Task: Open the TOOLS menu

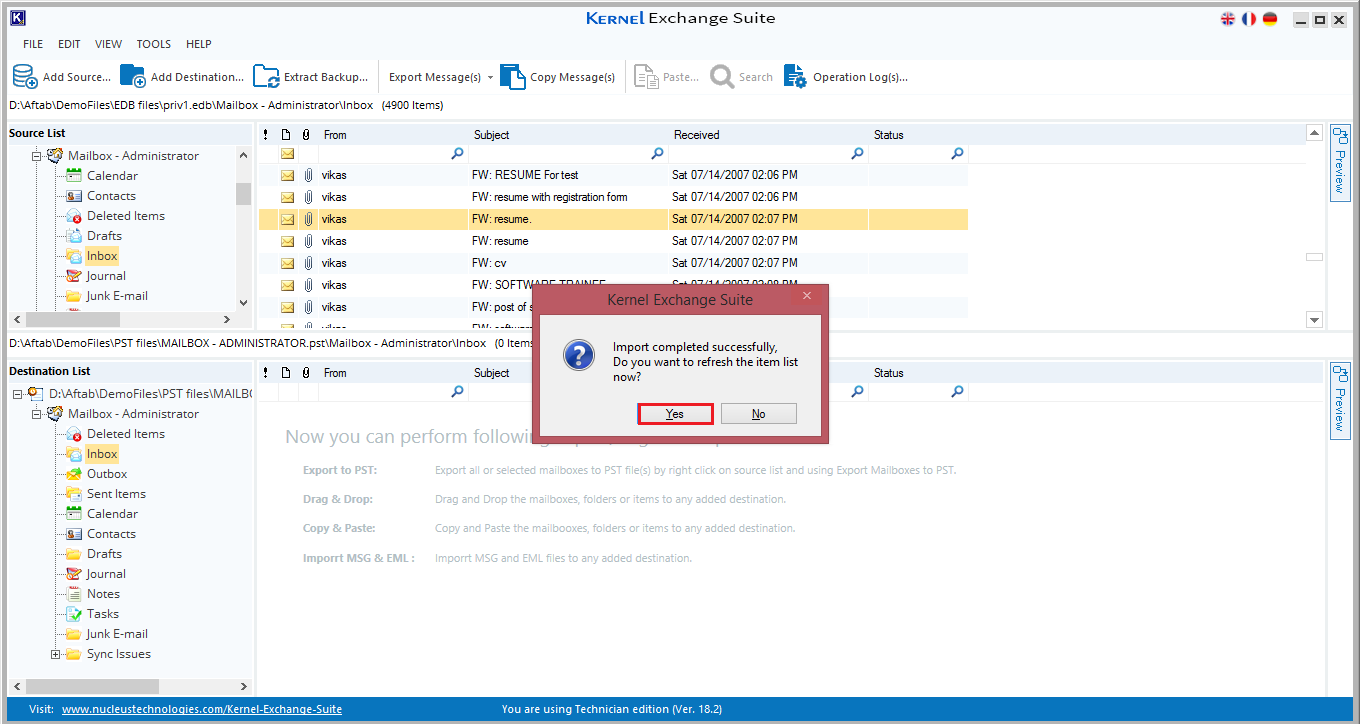Action: tap(153, 44)
